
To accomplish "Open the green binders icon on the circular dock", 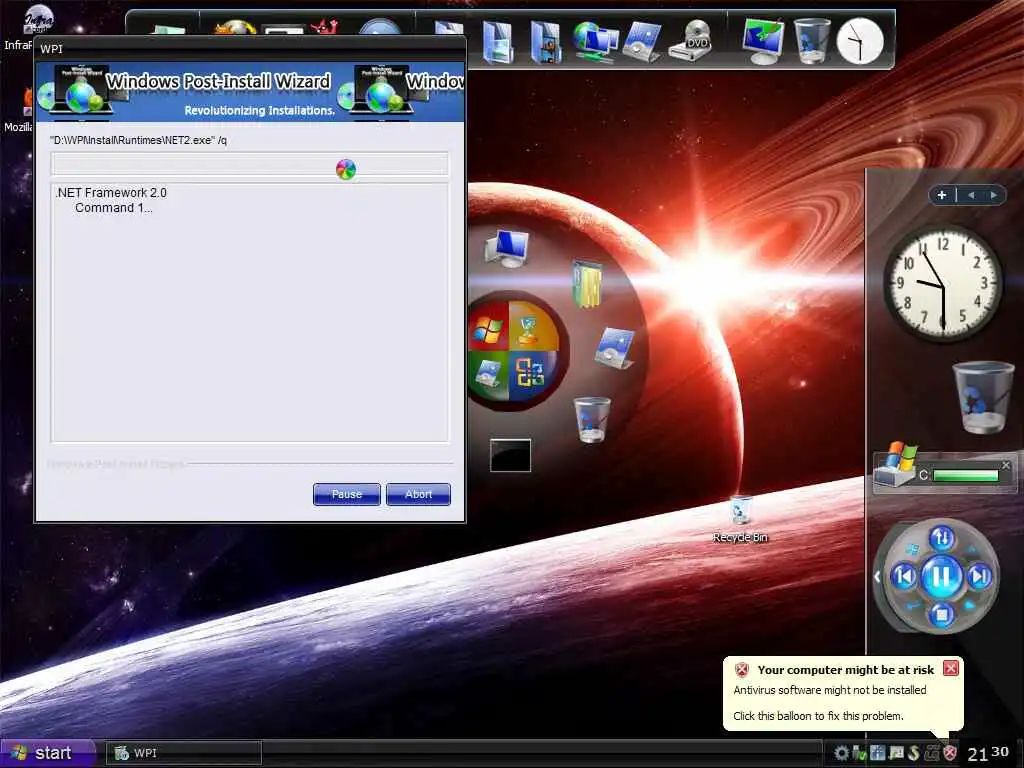I will click(x=587, y=284).
